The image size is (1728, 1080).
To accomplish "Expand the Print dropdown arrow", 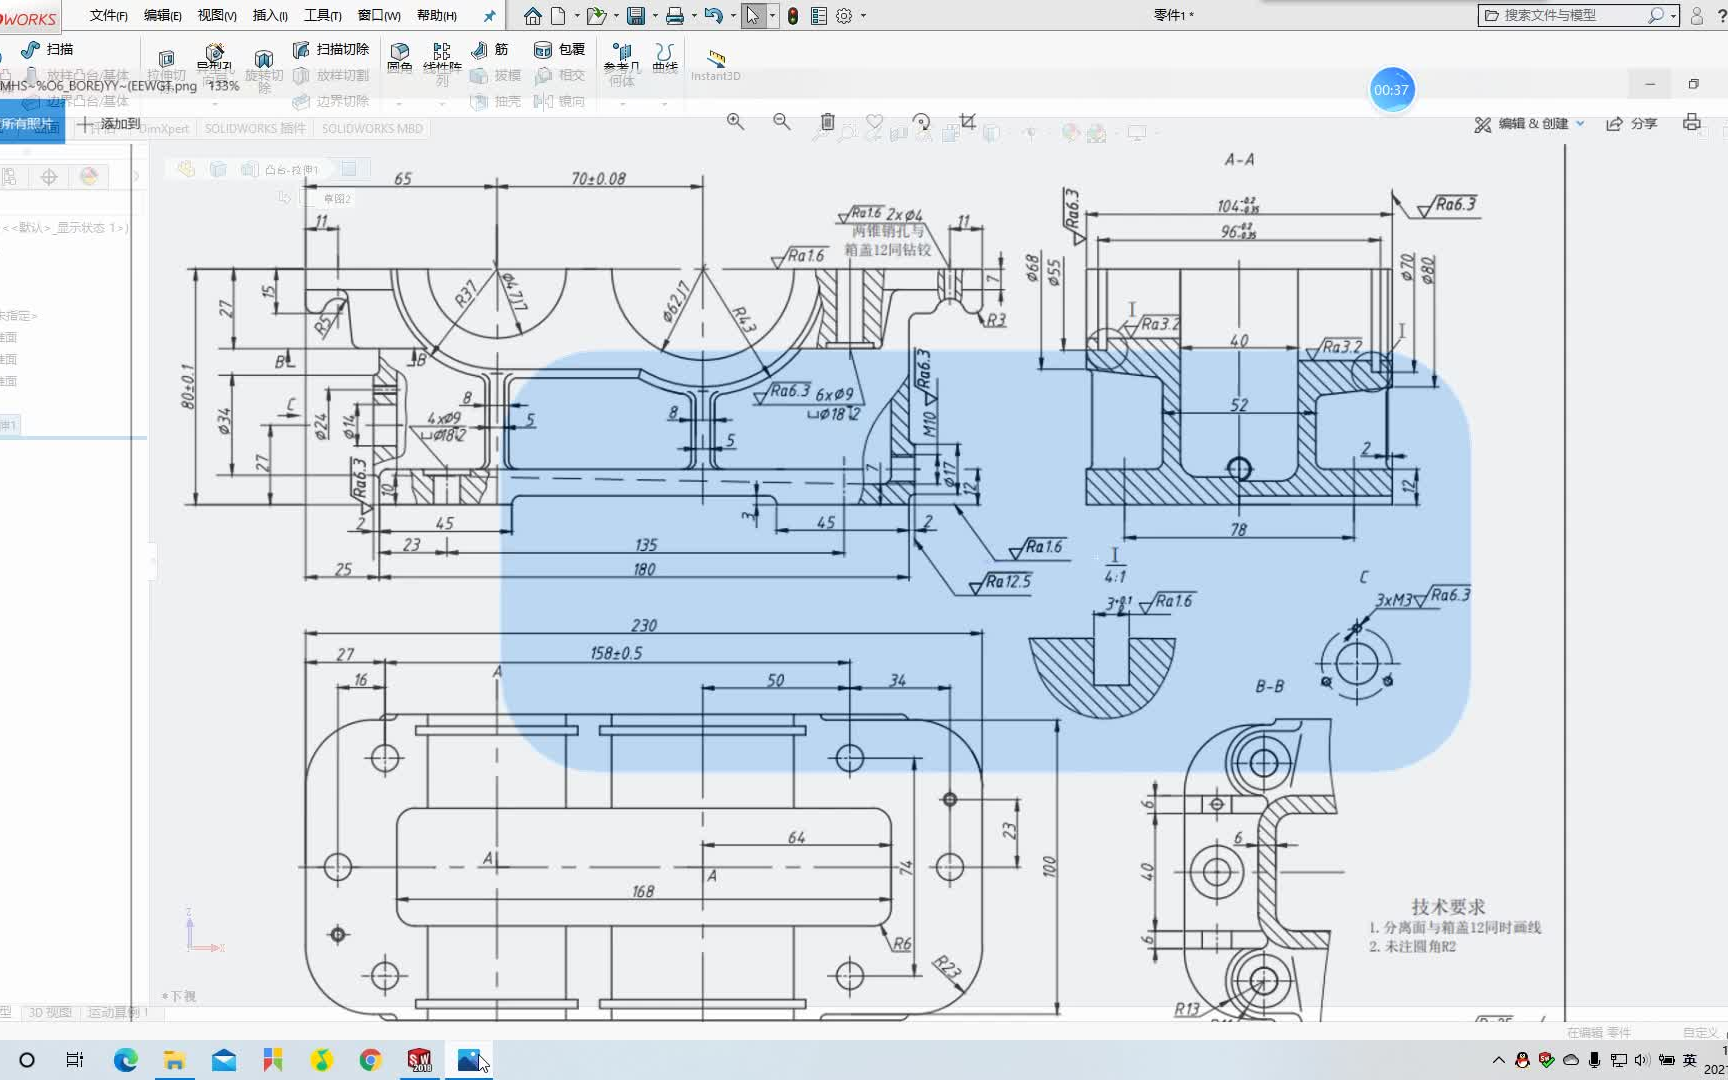I will [x=694, y=16].
